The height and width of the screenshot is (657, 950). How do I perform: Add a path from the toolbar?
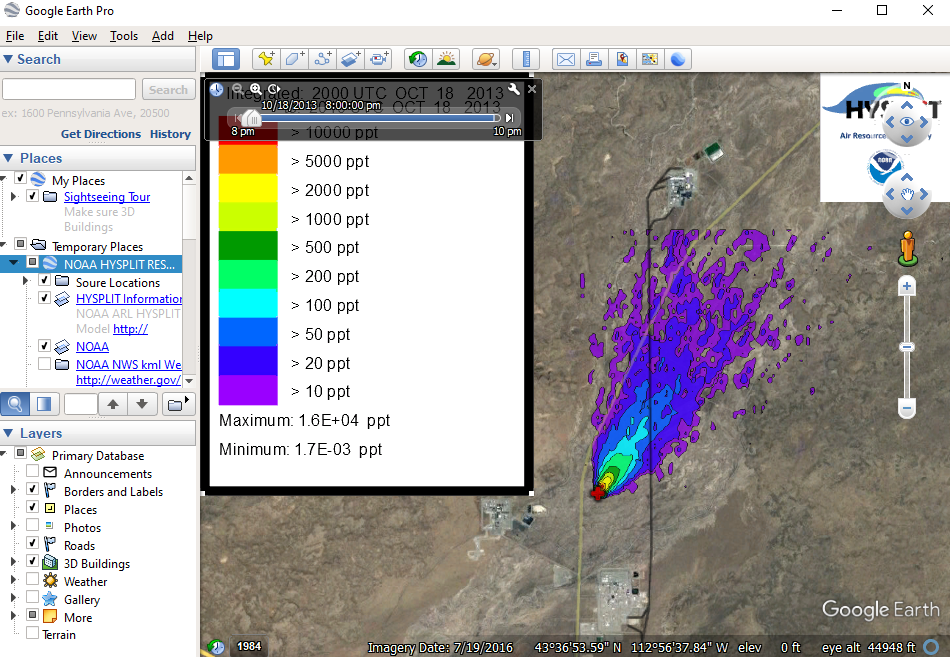[x=323, y=59]
